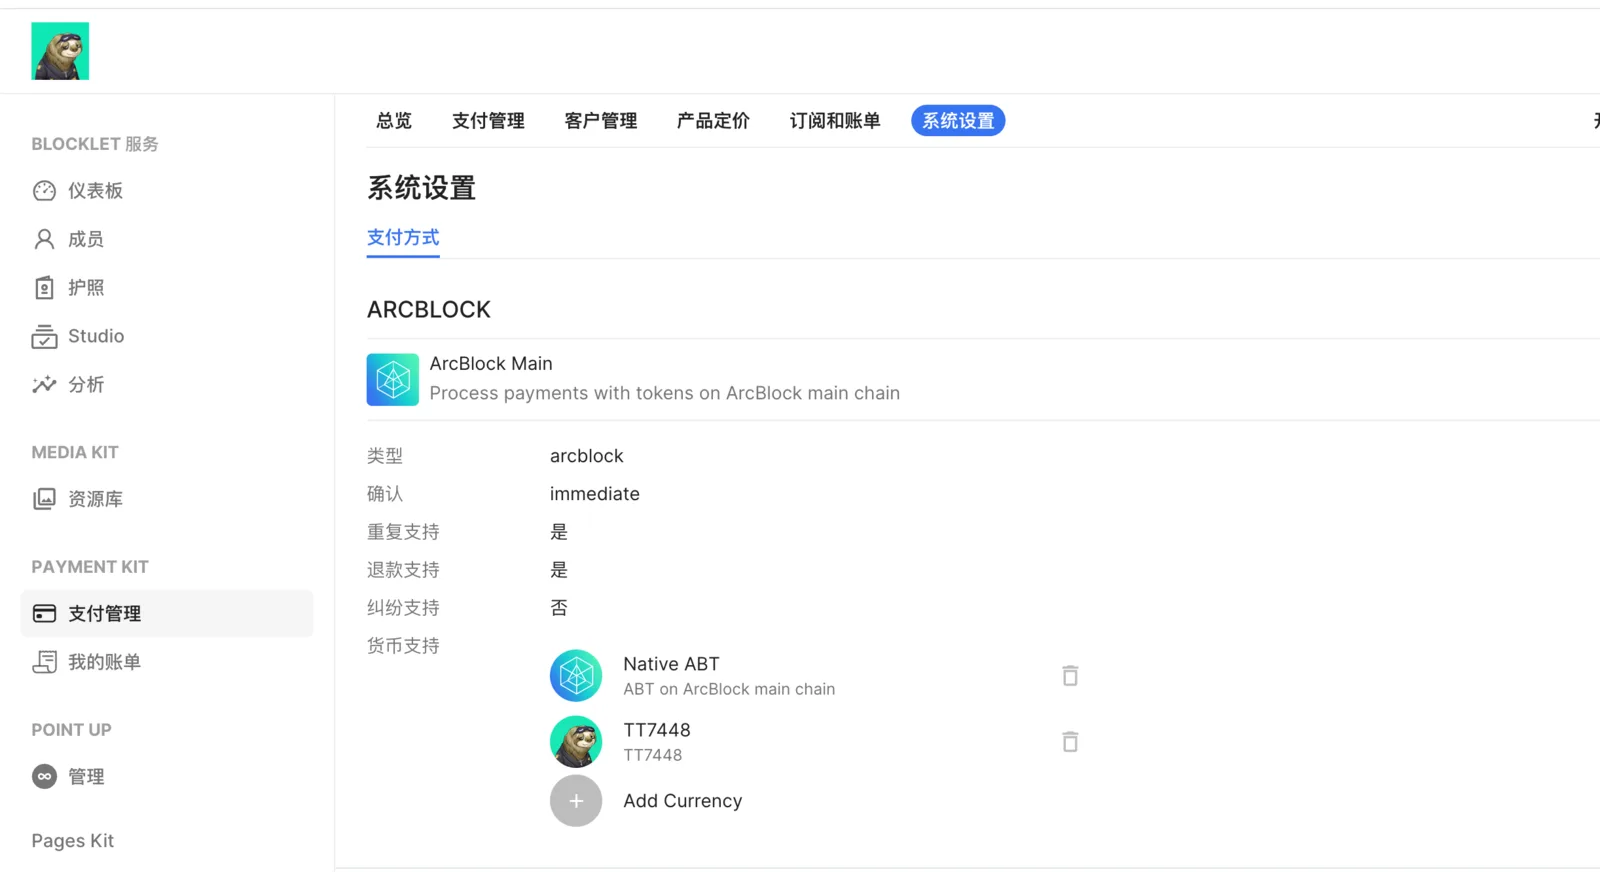
Task: Open 我的账单 in Payment Kit
Action: [x=104, y=662]
